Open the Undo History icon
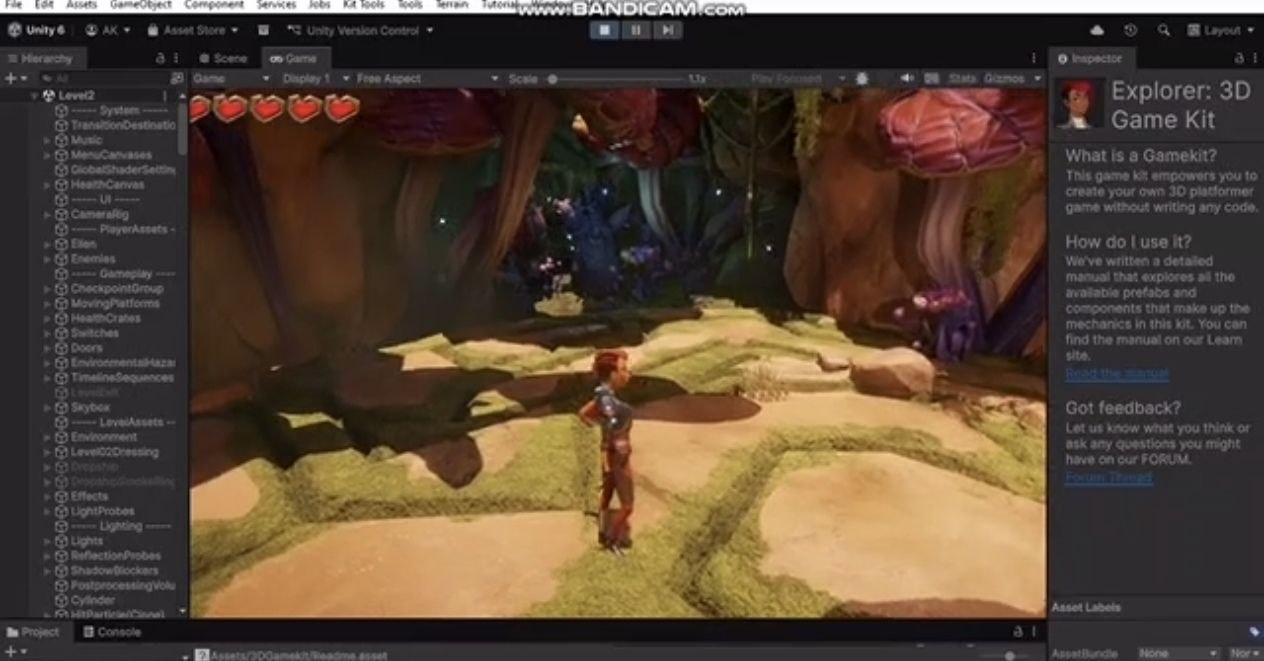Screen dimensions: 1264x661 1130,30
